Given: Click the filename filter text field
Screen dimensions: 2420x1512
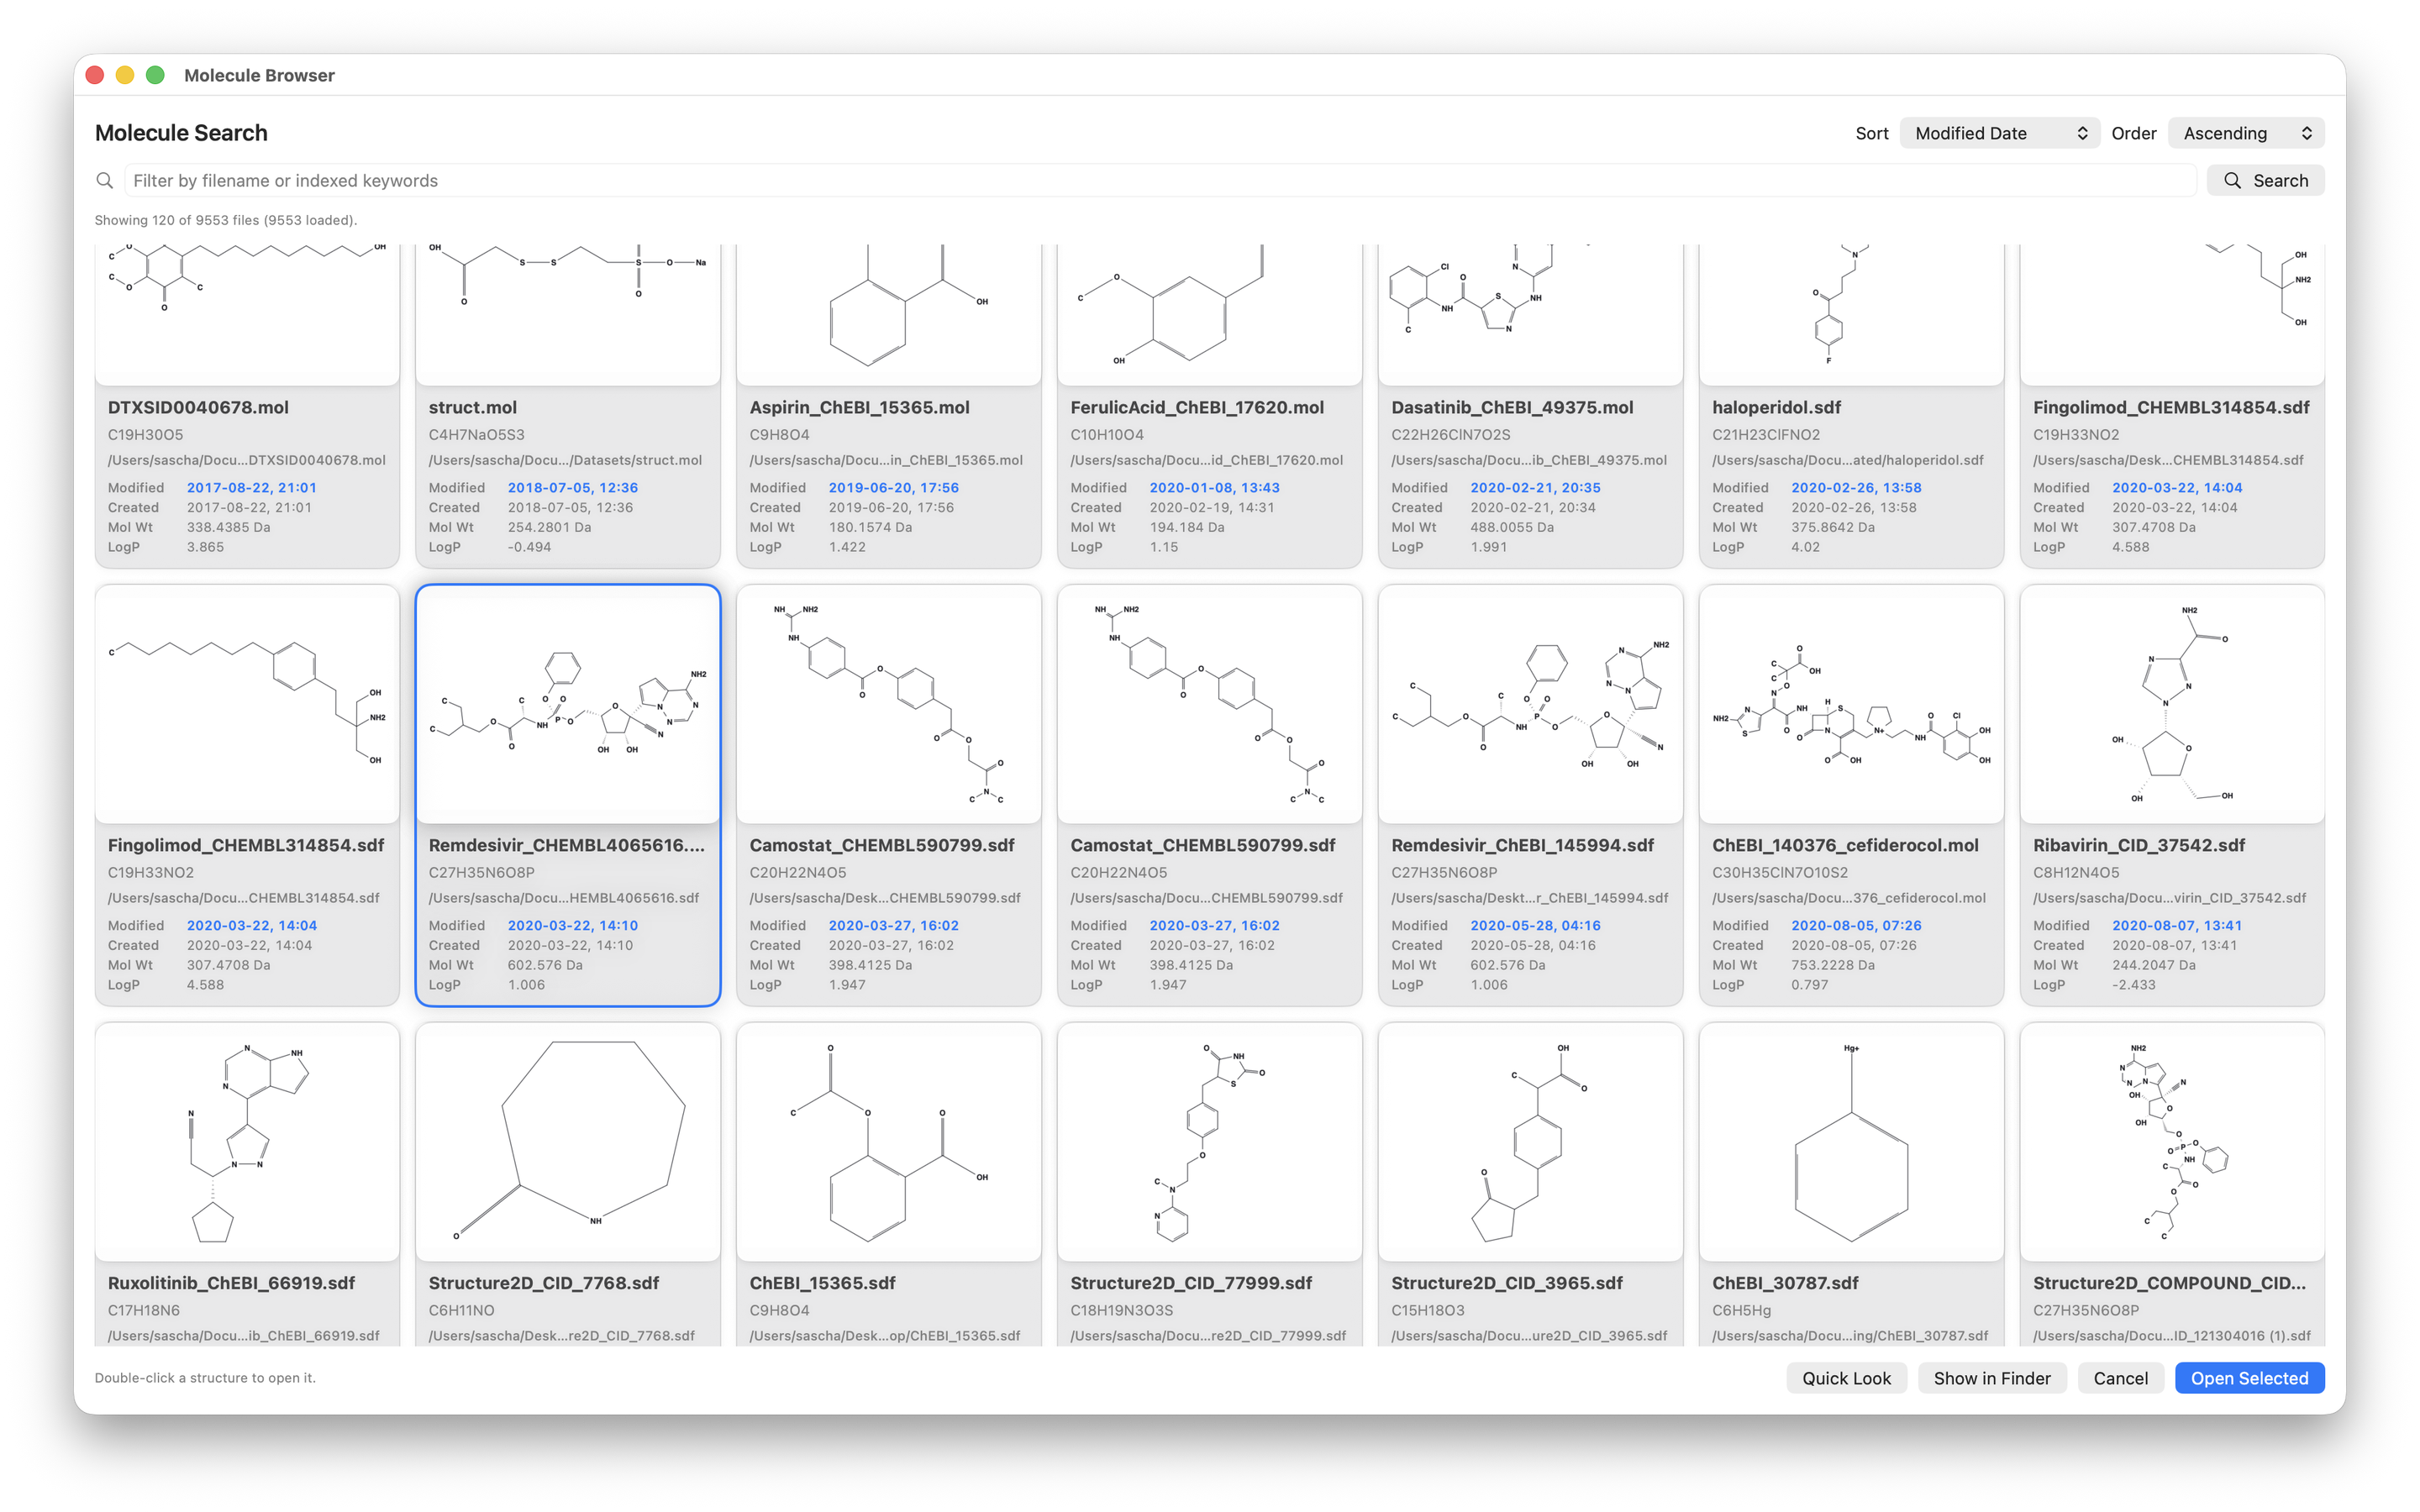Looking at the screenshot, I should [x=1160, y=180].
